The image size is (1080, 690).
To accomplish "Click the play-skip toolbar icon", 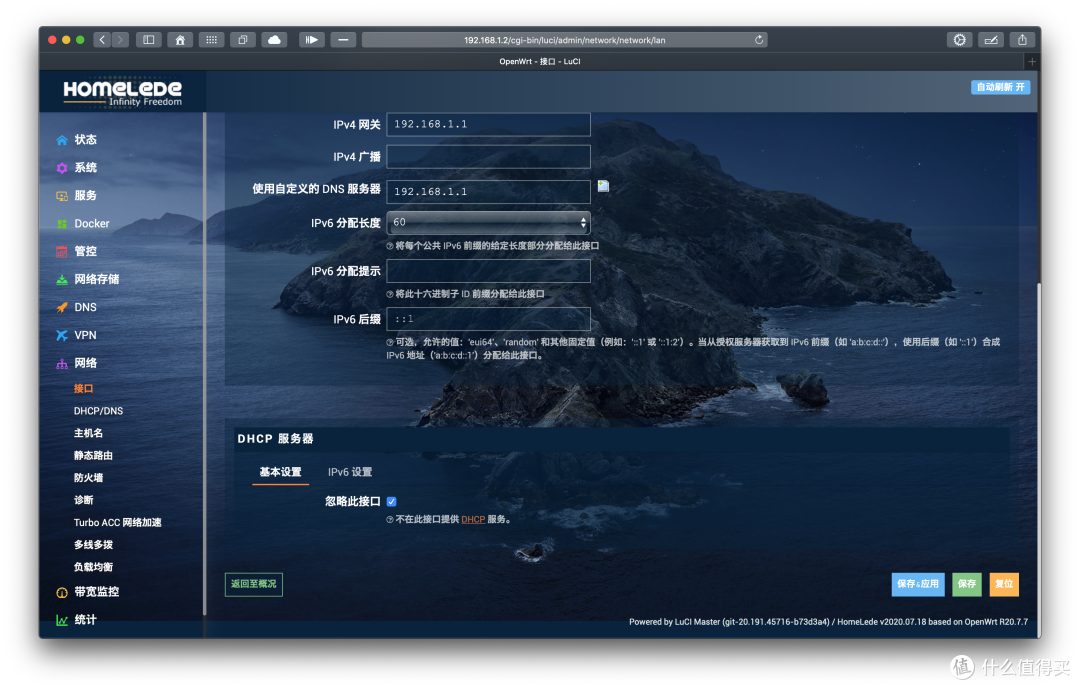I will pos(311,40).
